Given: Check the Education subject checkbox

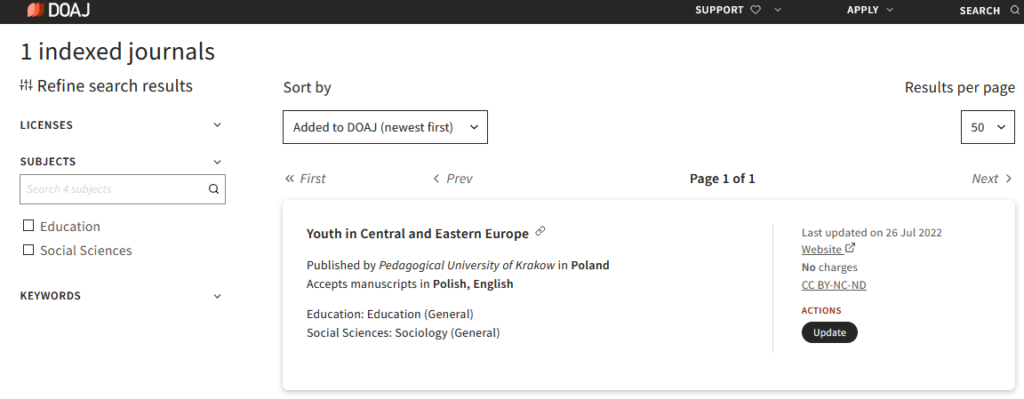Looking at the screenshot, I should [28, 225].
